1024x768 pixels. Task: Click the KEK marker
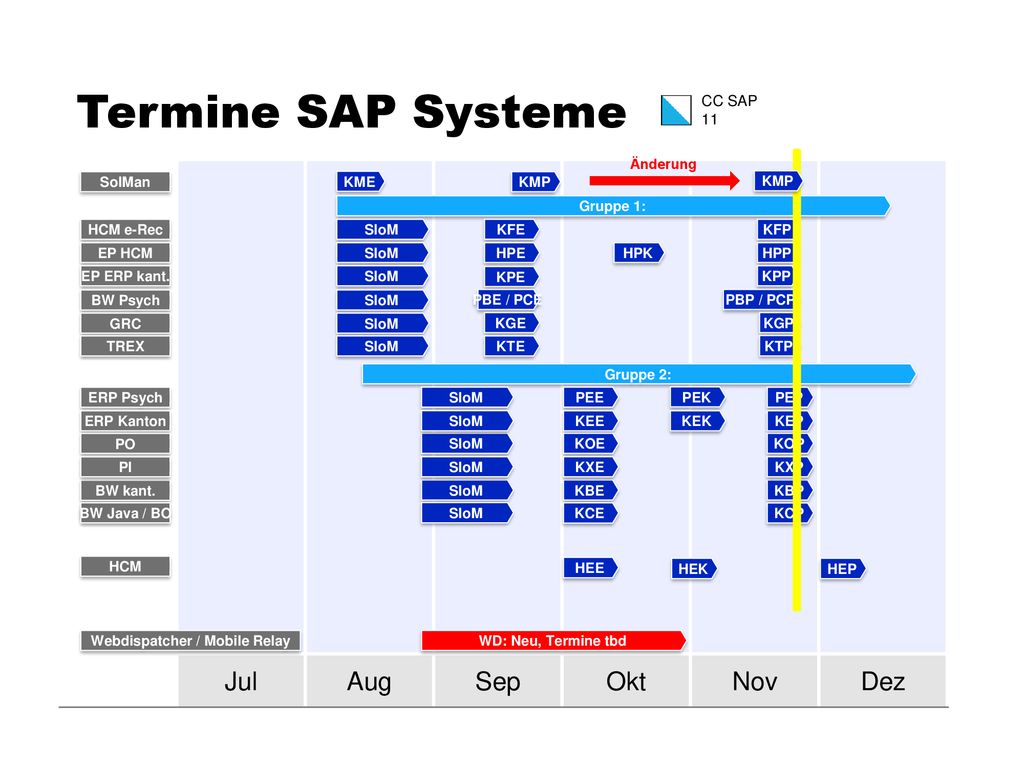tap(697, 421)
